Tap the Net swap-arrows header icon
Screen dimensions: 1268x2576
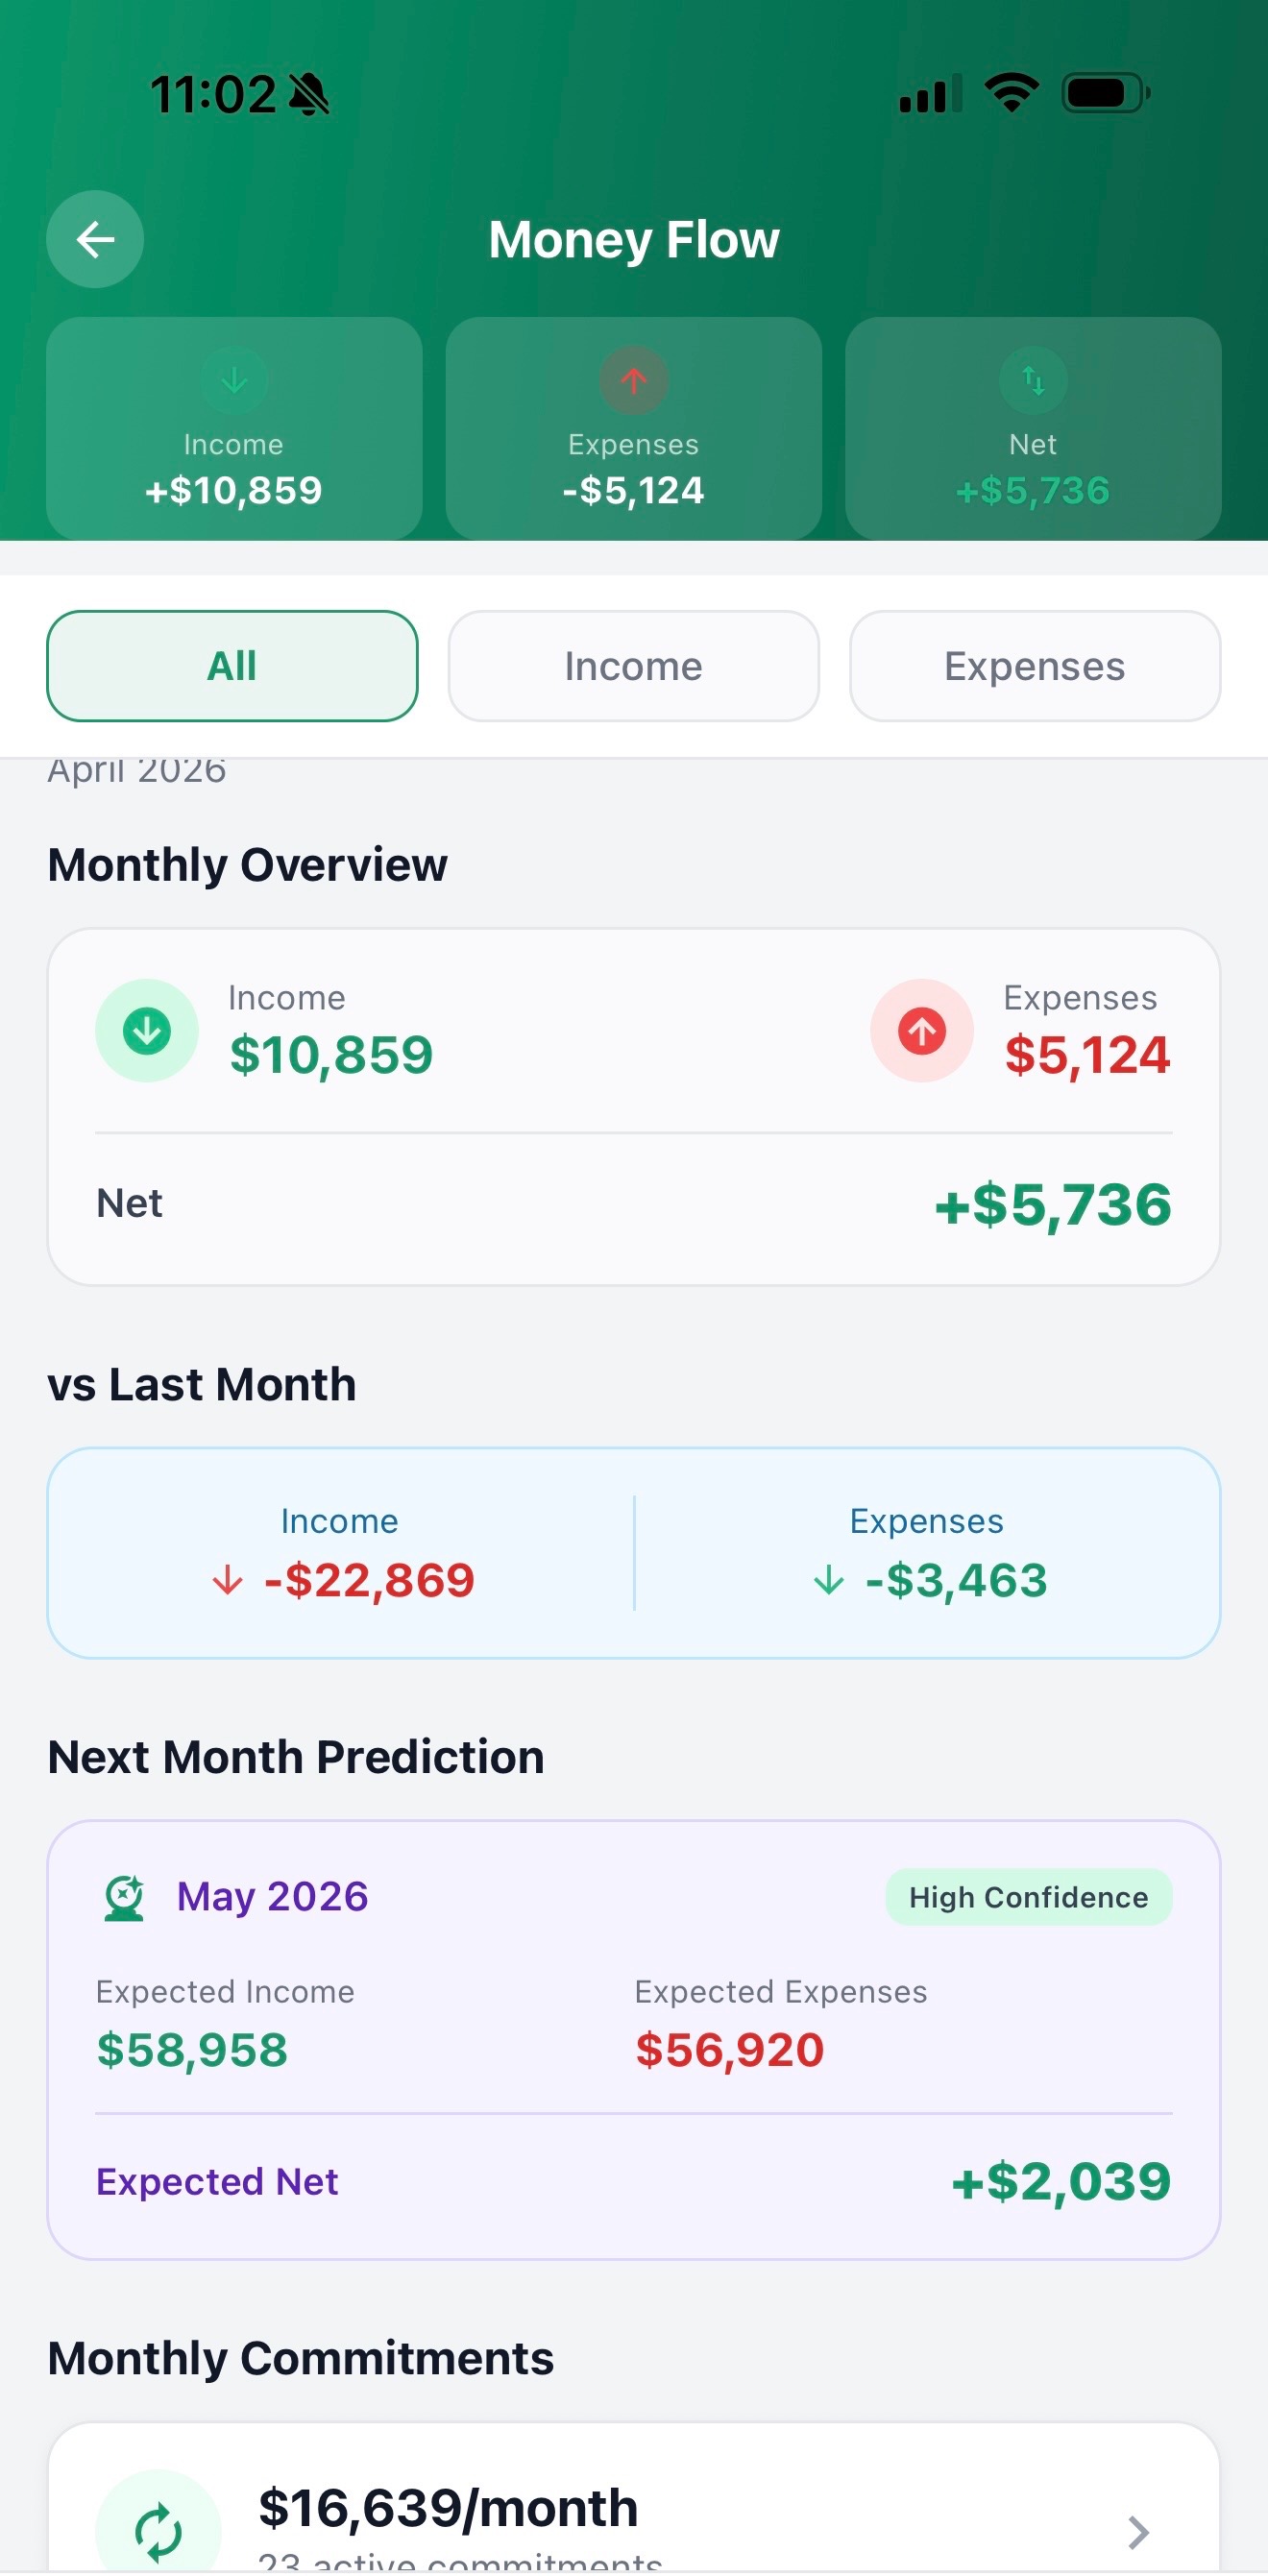[x=1033, y=380]
